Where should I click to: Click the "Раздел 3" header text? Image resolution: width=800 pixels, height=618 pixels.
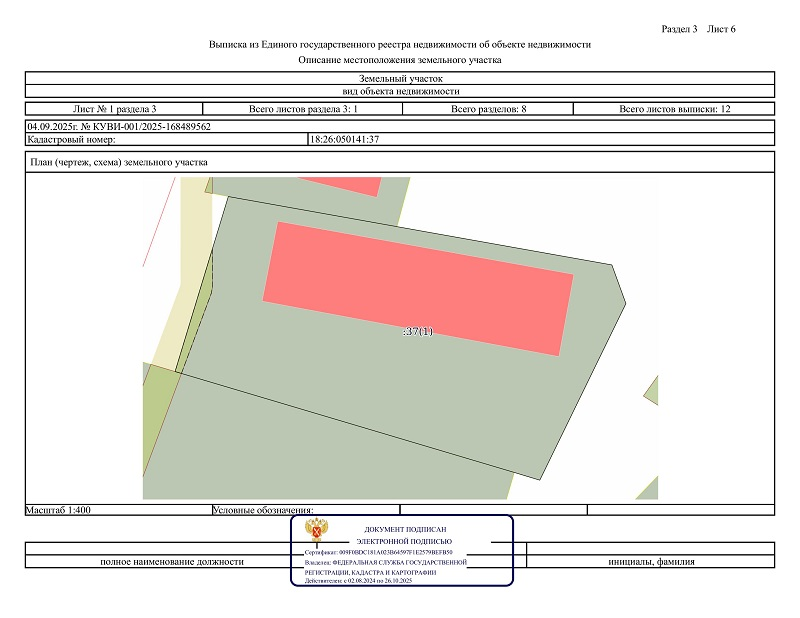tap(680, 28)
